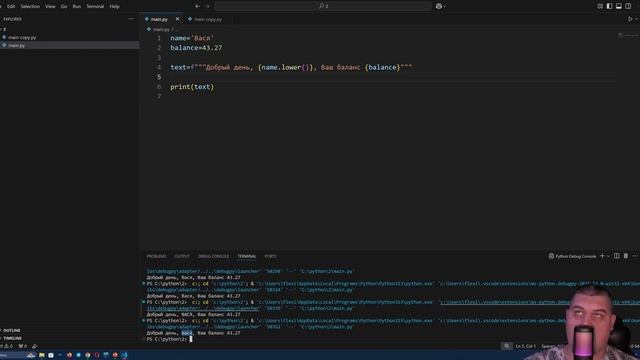Switch to the Output panel tab
Viewport: 640px width, 360px height.
pos(182,256)
